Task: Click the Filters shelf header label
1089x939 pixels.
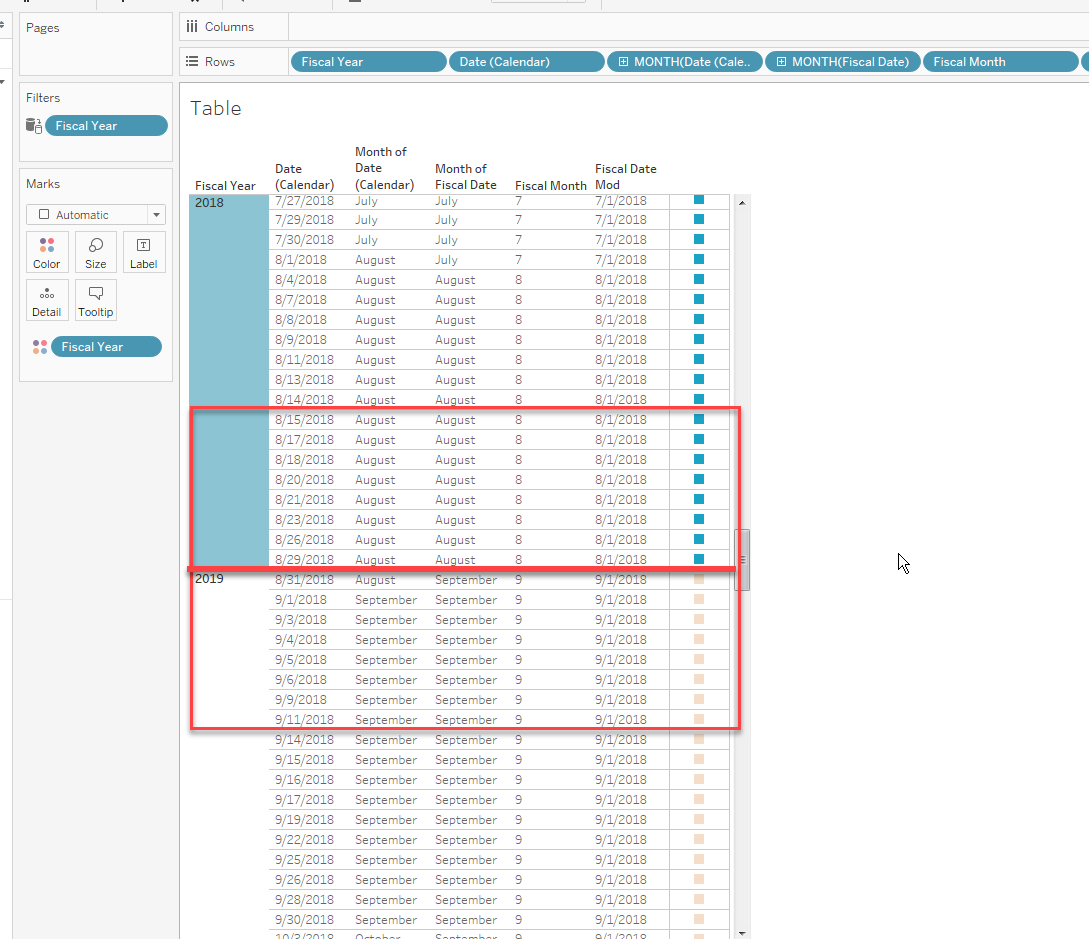Action: (x=42, y=97)
